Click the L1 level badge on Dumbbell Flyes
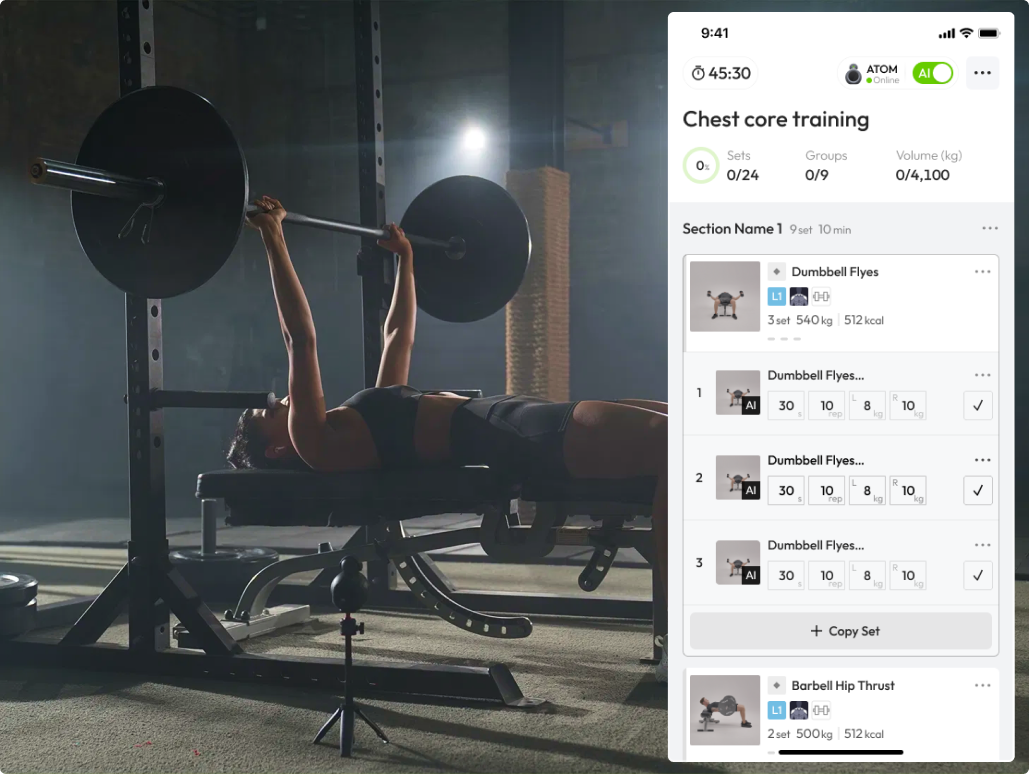The image size is (1029, 774). click(776, 297)
